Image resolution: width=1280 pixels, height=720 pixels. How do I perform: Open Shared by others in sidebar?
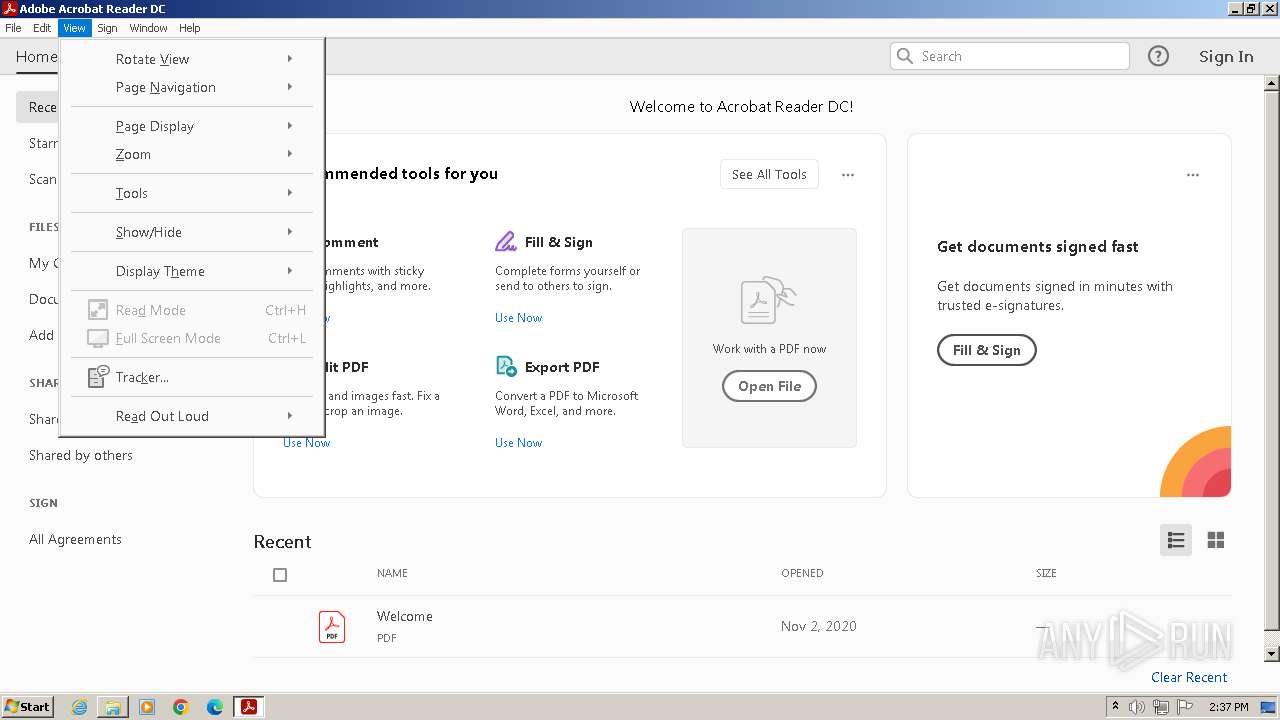[x=81, y=455]
